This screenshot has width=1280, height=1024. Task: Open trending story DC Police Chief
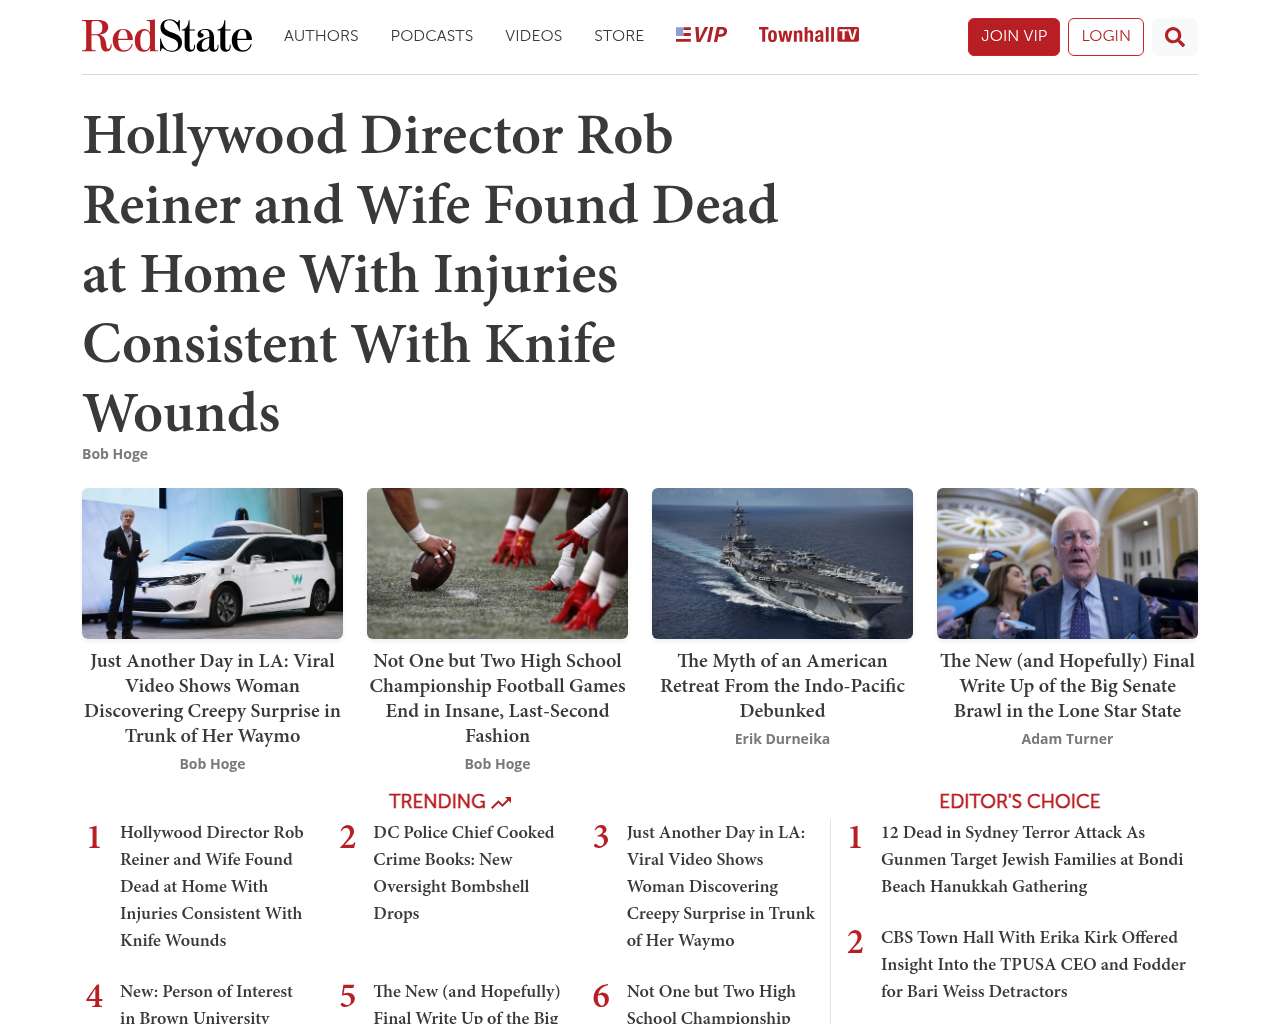pos(463,872)
